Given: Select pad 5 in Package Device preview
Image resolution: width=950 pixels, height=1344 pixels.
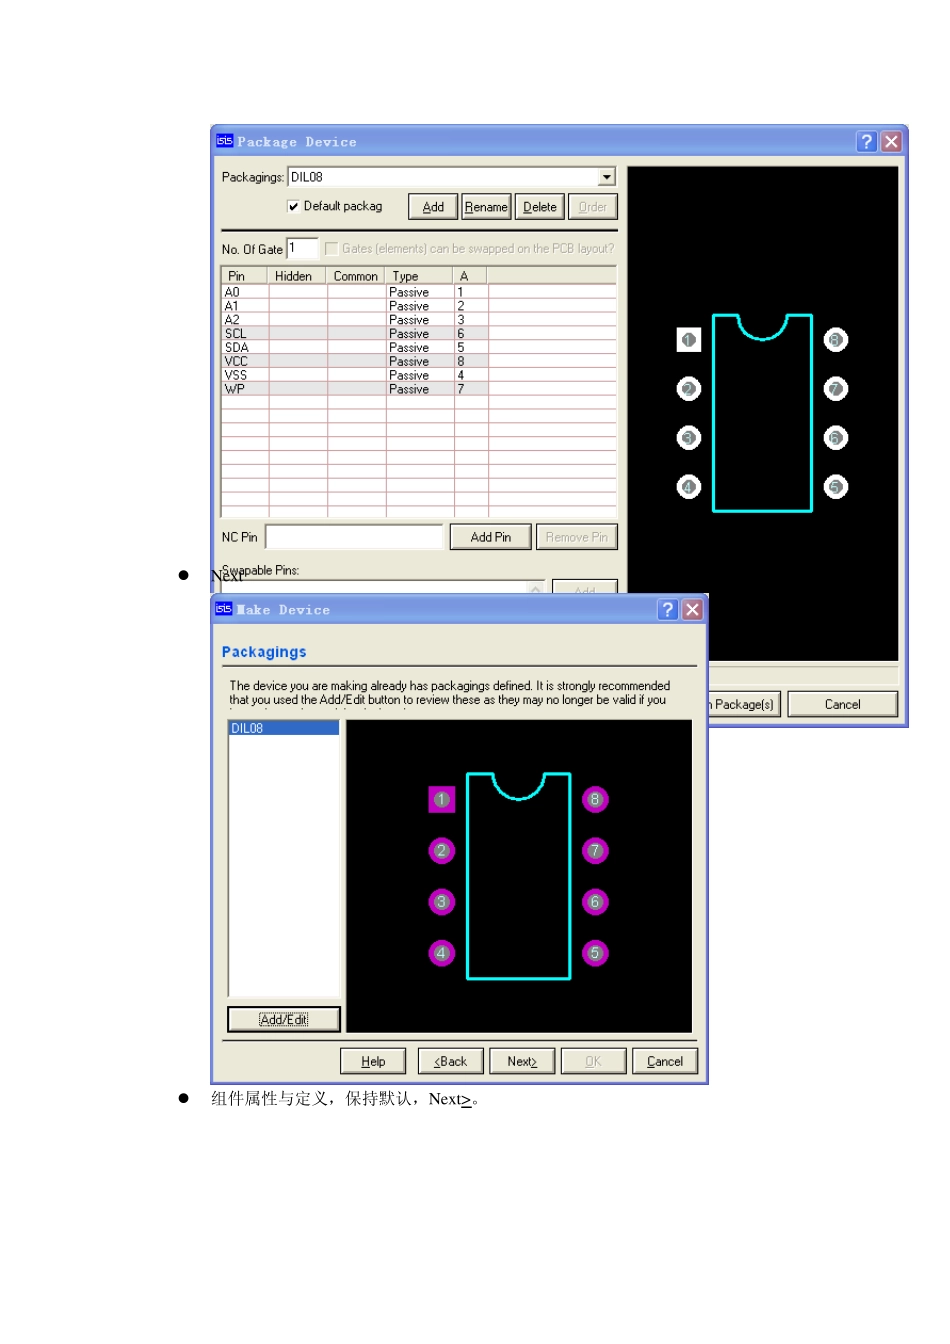Looking at the screenshot, I should pyautogui.click(x=836, y=487).
